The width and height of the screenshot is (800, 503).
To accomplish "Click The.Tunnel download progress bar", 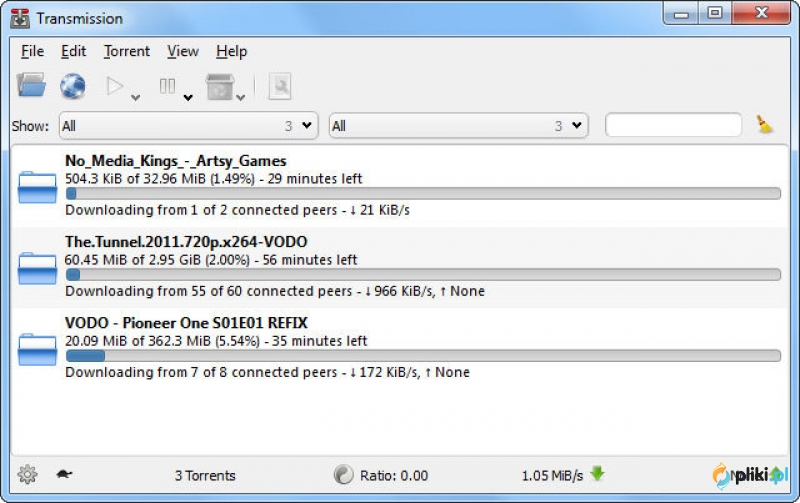I will point(423,274).
